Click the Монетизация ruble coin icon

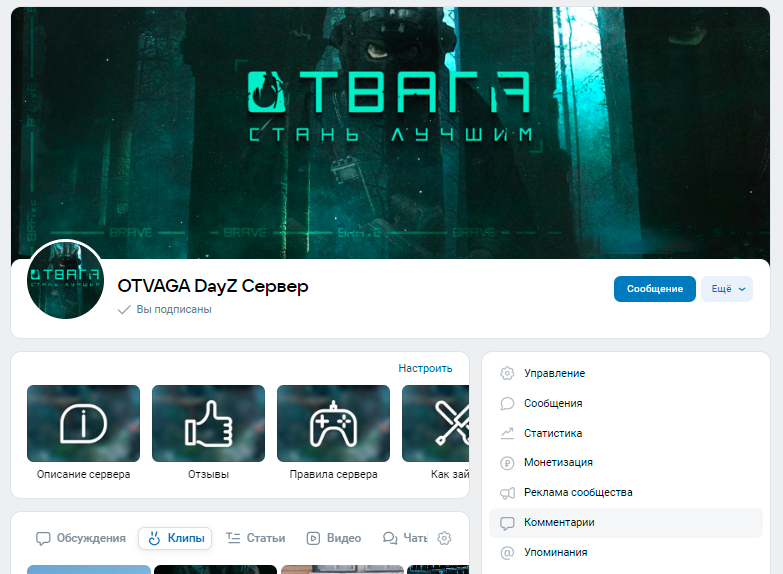(x=507, y=463)
